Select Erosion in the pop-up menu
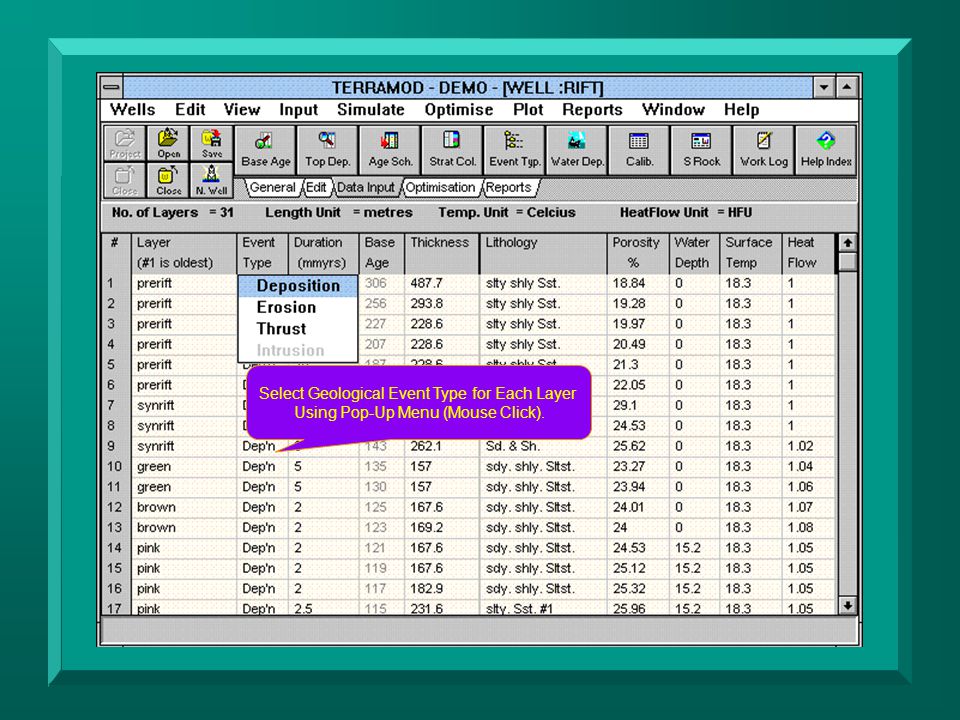Viewport: 960px width, 720px height. 298,307
